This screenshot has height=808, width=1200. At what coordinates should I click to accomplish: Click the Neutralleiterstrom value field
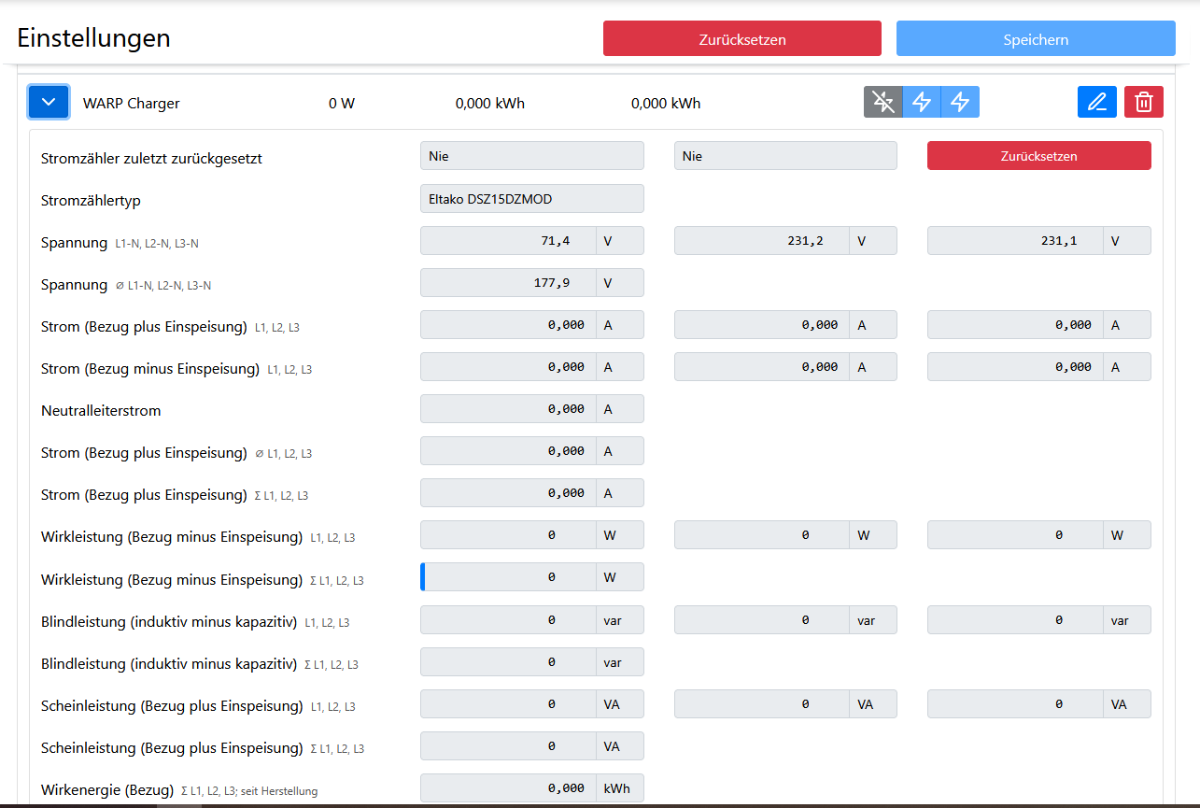(x=508, y=409)
